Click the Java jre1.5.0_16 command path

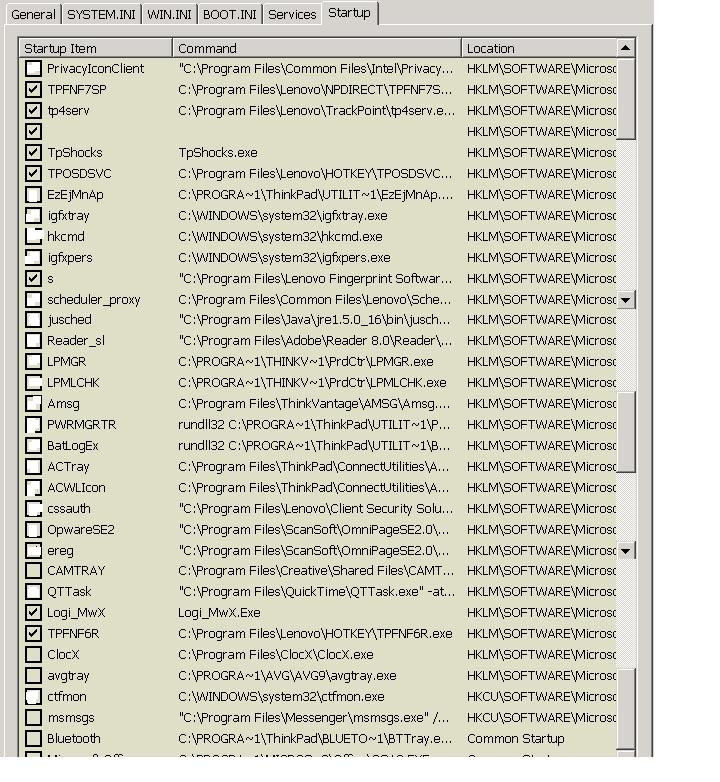(x=314, y=319)
